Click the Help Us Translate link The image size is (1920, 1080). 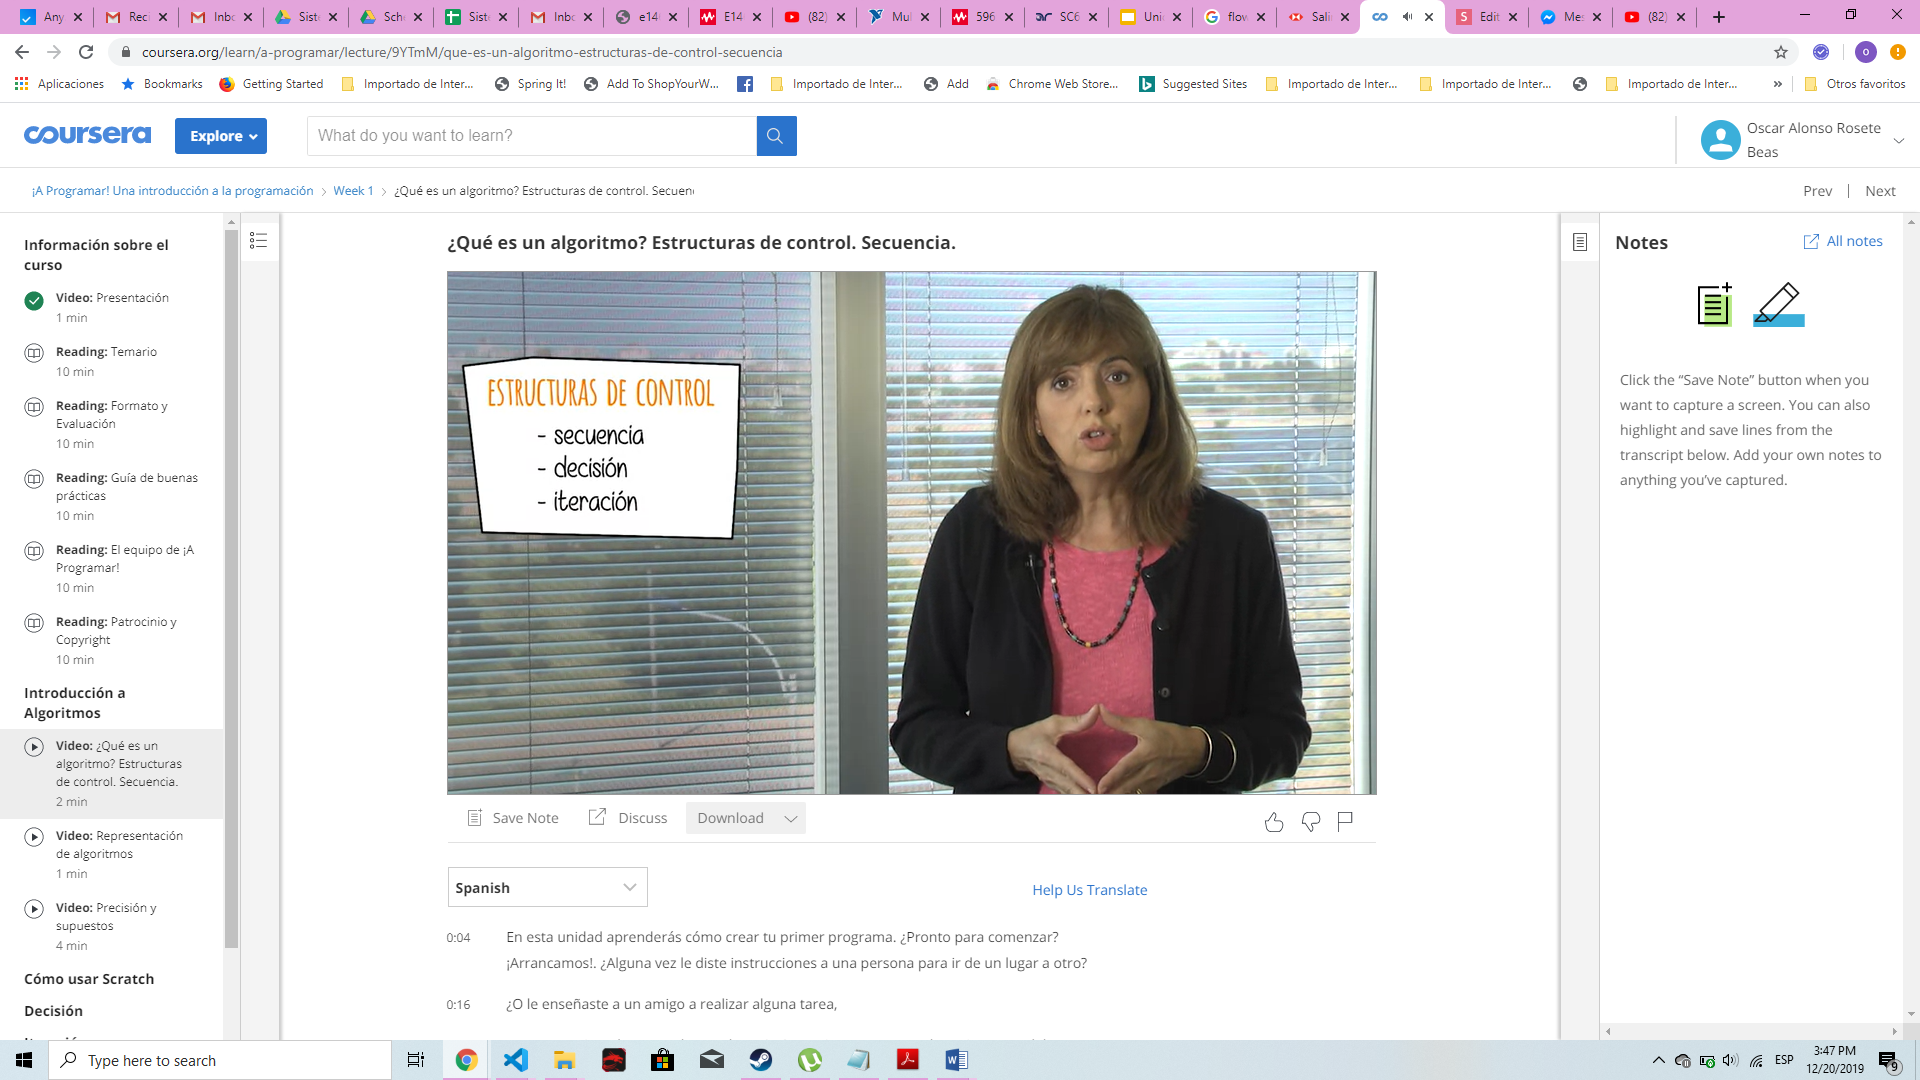point(1089,890)
